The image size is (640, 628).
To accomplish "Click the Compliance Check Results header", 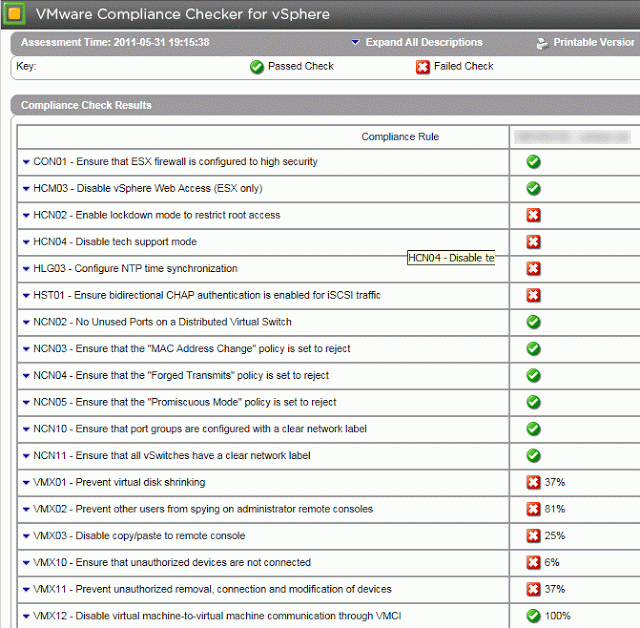I will pos(86,105).
